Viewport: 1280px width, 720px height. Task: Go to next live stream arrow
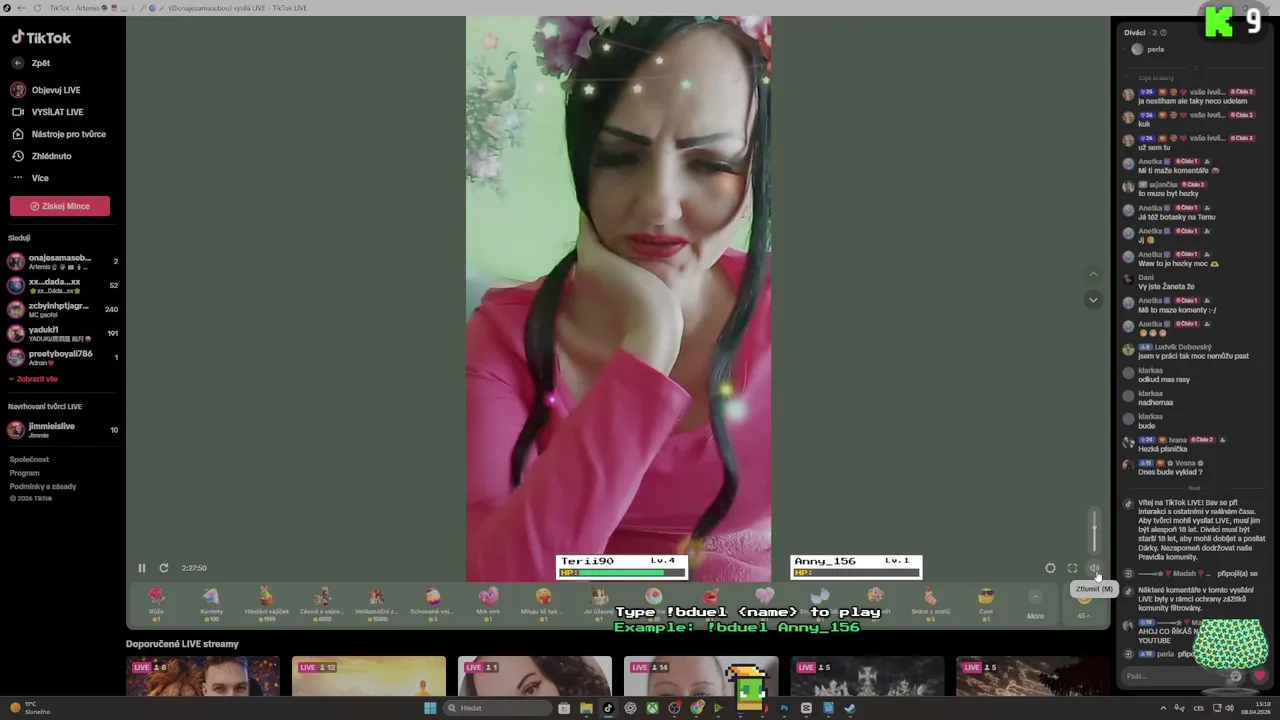coord(1093,300)
